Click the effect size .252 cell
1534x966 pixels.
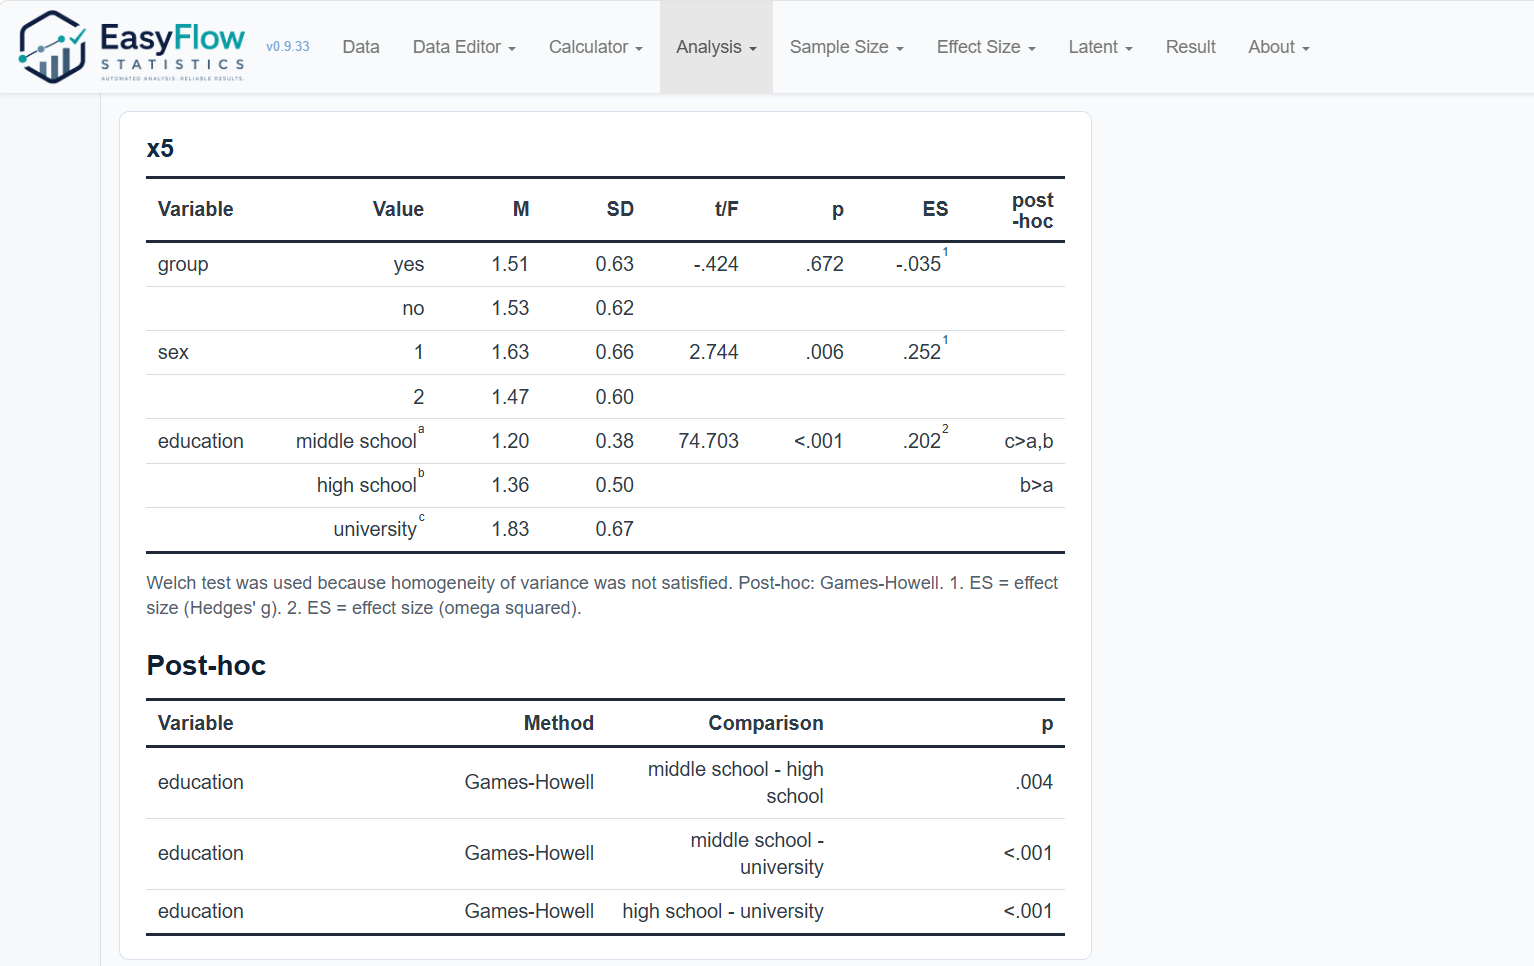tap(925, 351)
